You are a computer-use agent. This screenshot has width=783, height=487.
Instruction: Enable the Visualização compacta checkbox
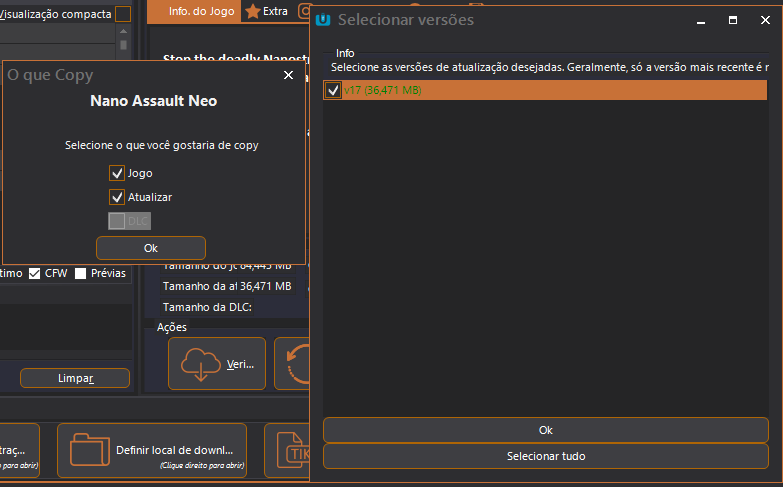(123, 14)
